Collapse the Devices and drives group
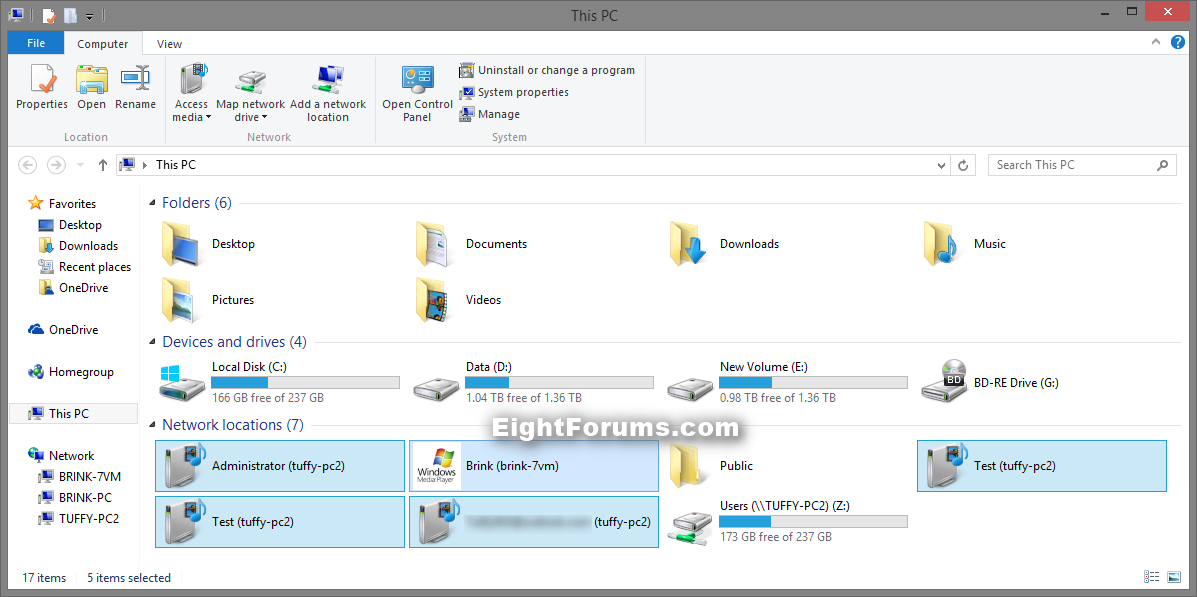The width and height of the screenshot is (1197, 597). coord(153,343)
